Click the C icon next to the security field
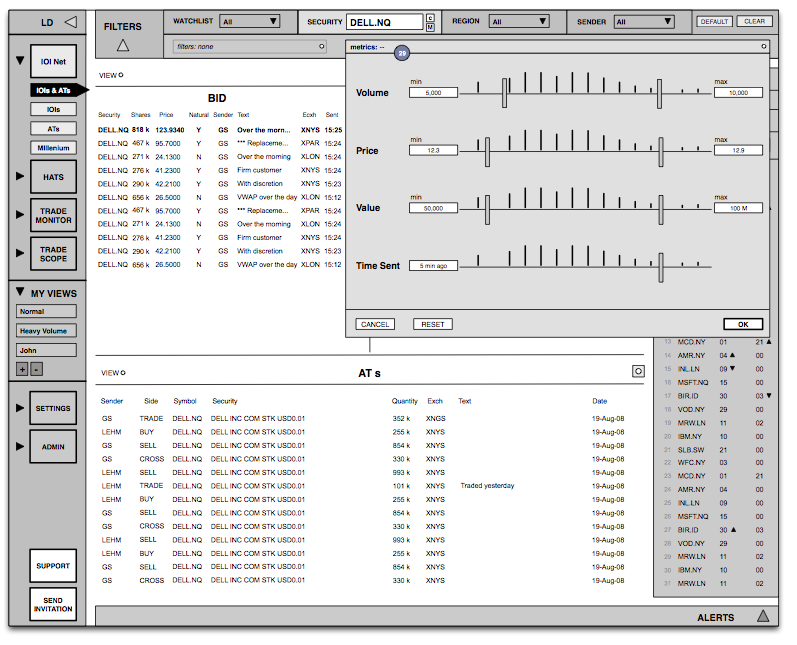Image resolution: width=797 pixels, height=645 pixels. point(431,18)
